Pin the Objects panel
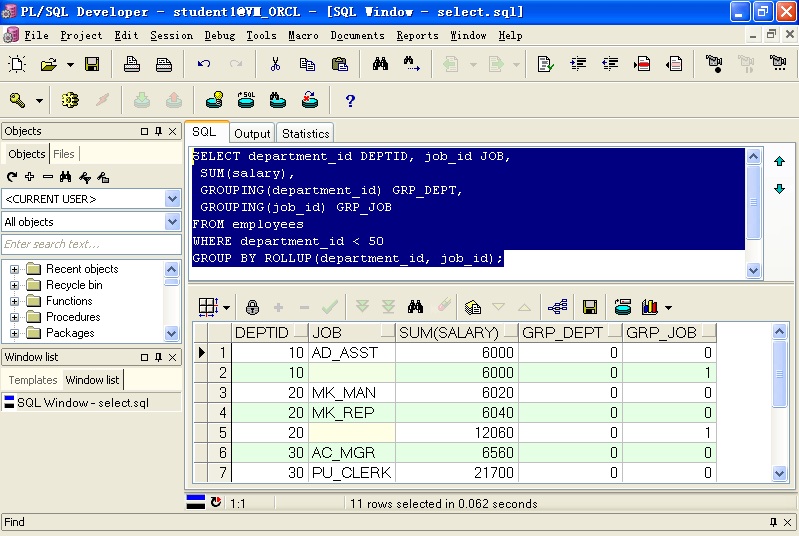The width and height of the screenshot is (799, 536). (158, 131)
